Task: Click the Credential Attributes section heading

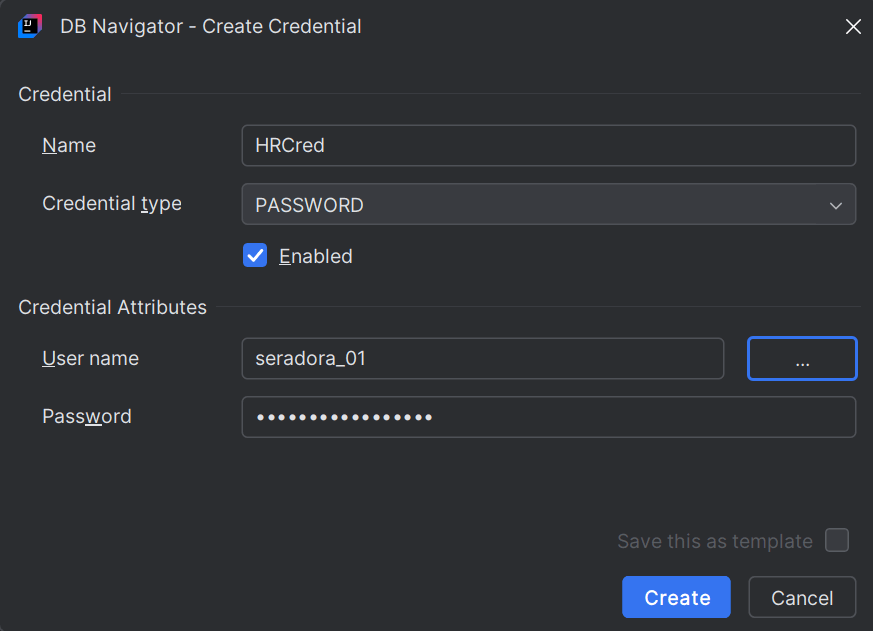Action: coord(112,307)
